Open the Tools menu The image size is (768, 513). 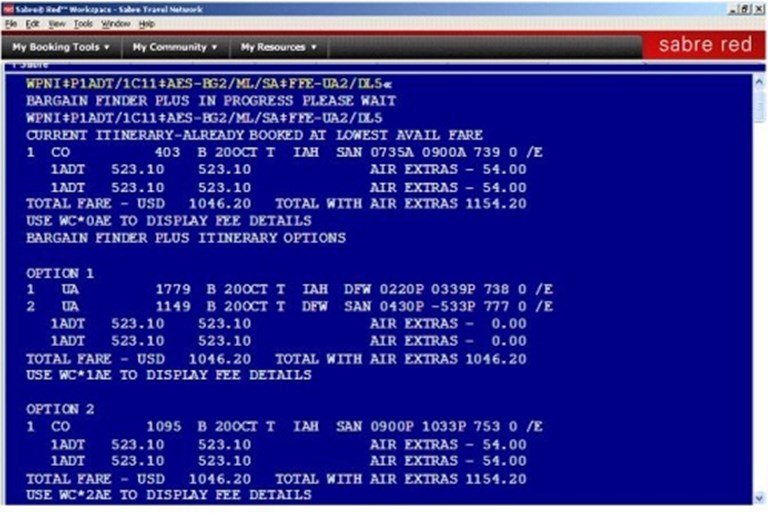pos(83,24)
